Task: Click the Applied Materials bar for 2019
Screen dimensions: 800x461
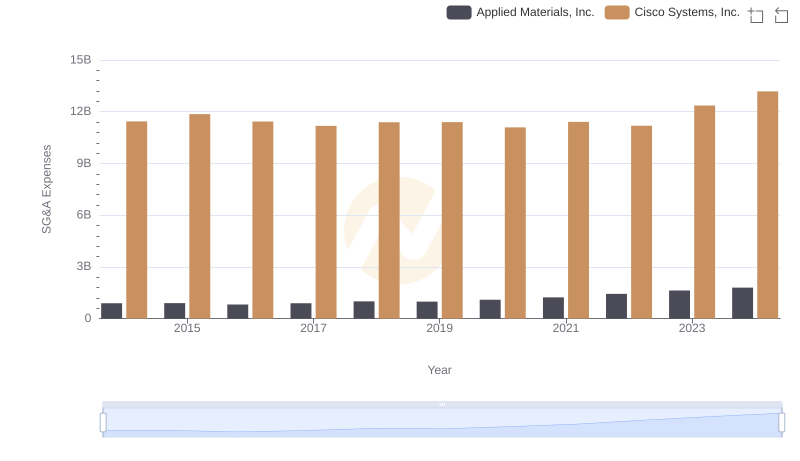Action: click(x=427, y=310)
